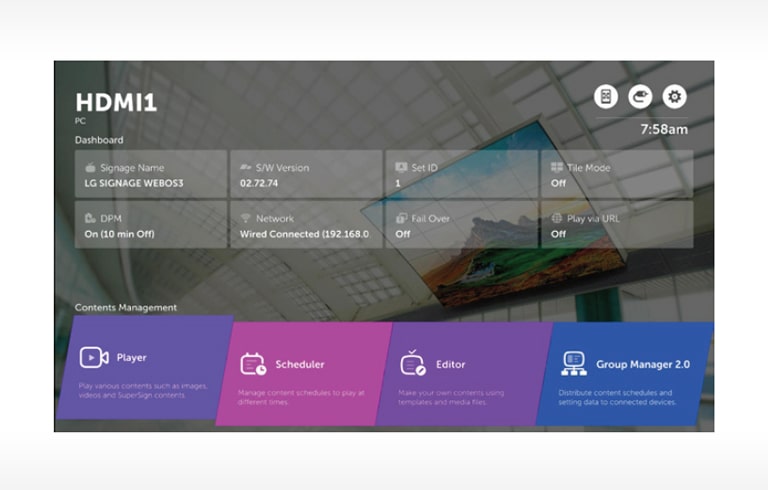Select the Signage Name card
768x493 pixels.
coord(151,175)
